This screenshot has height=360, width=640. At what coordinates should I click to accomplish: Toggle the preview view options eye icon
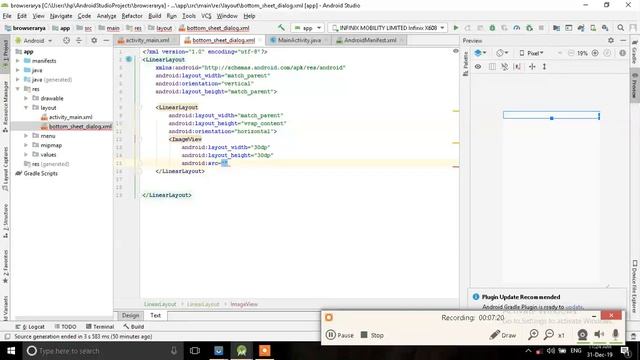coord(478,66)
